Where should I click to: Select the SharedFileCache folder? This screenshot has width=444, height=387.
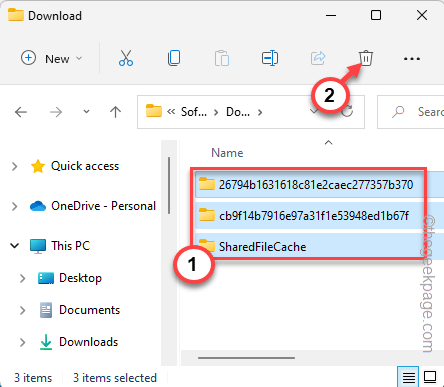pyautogui.click(x=262, y=247)
